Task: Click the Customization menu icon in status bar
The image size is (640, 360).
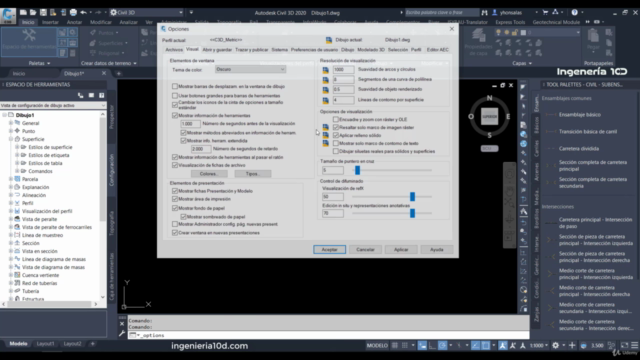Action: [635, 345]
